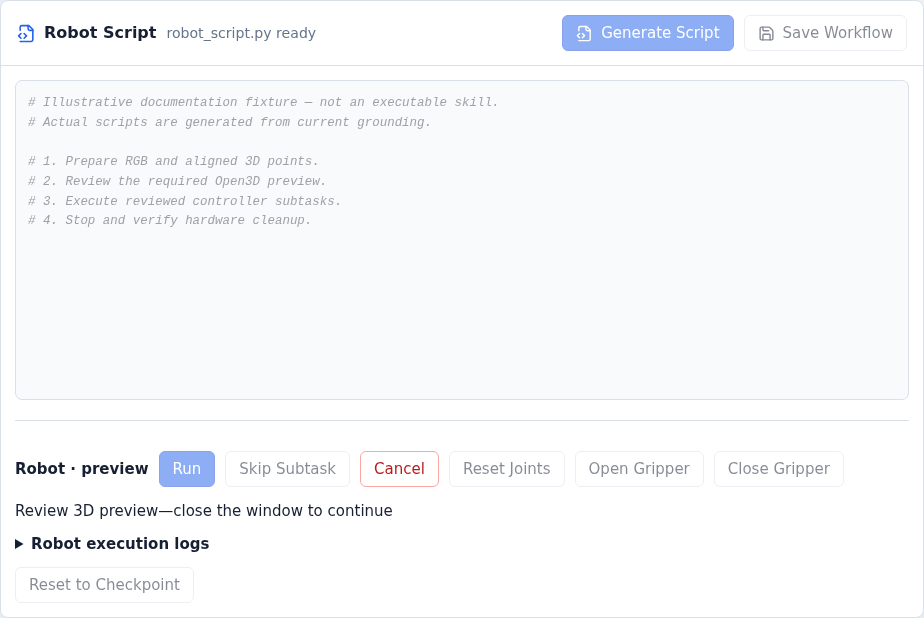Screen dimensions: 924x618
Task: Click the 'Robot execution logs' title text
Action: click(120, 544)
